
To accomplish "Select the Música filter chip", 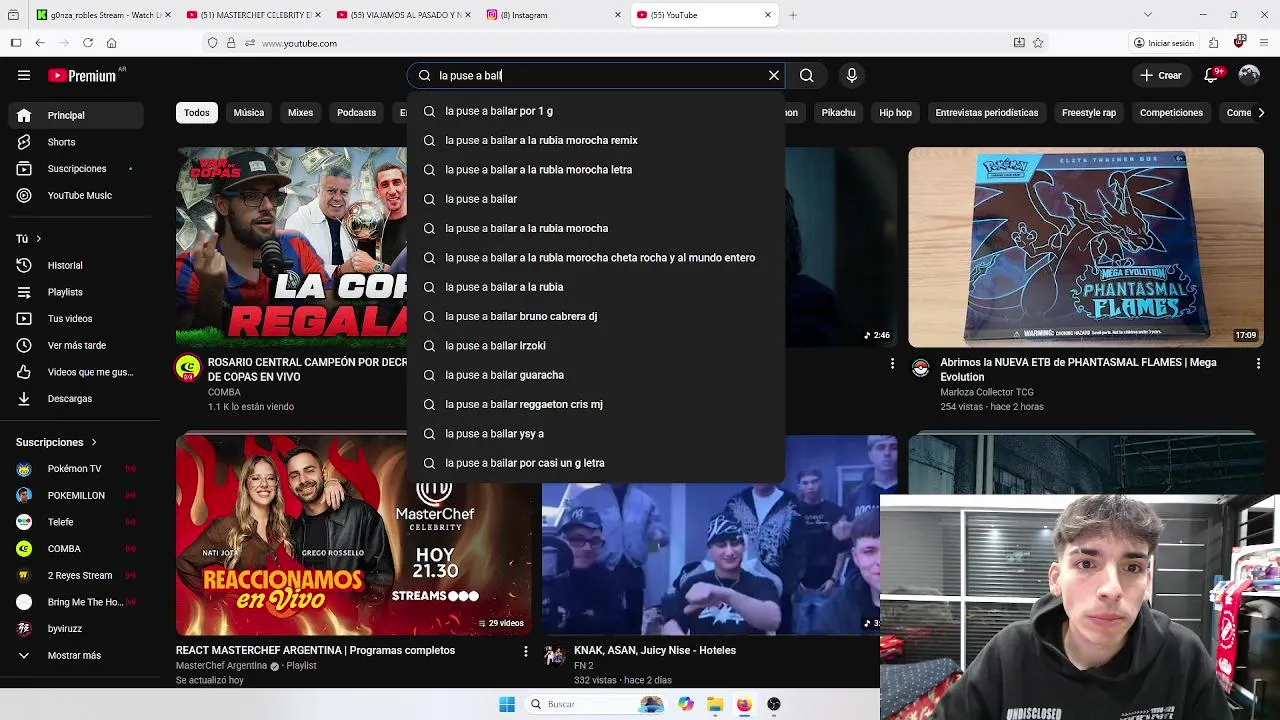I will click(249, 113).
